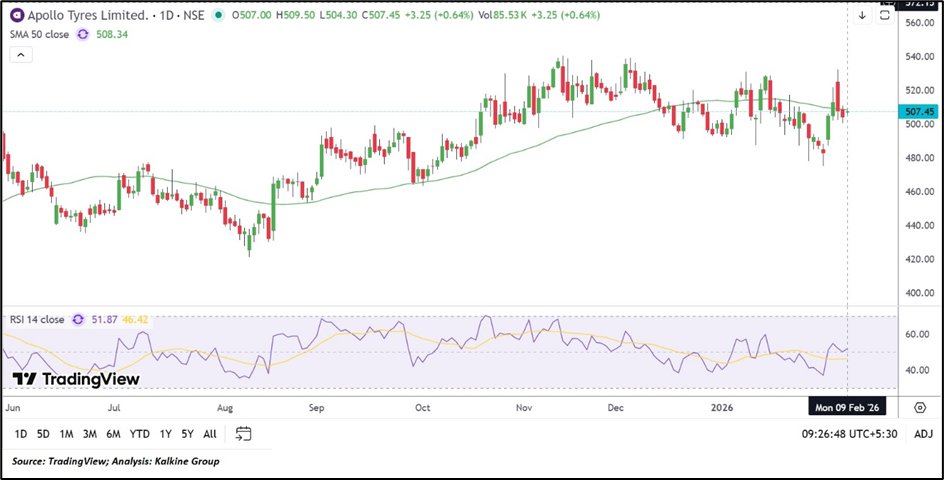
Task: Select the 3M time range
Action: coord(90,434)
